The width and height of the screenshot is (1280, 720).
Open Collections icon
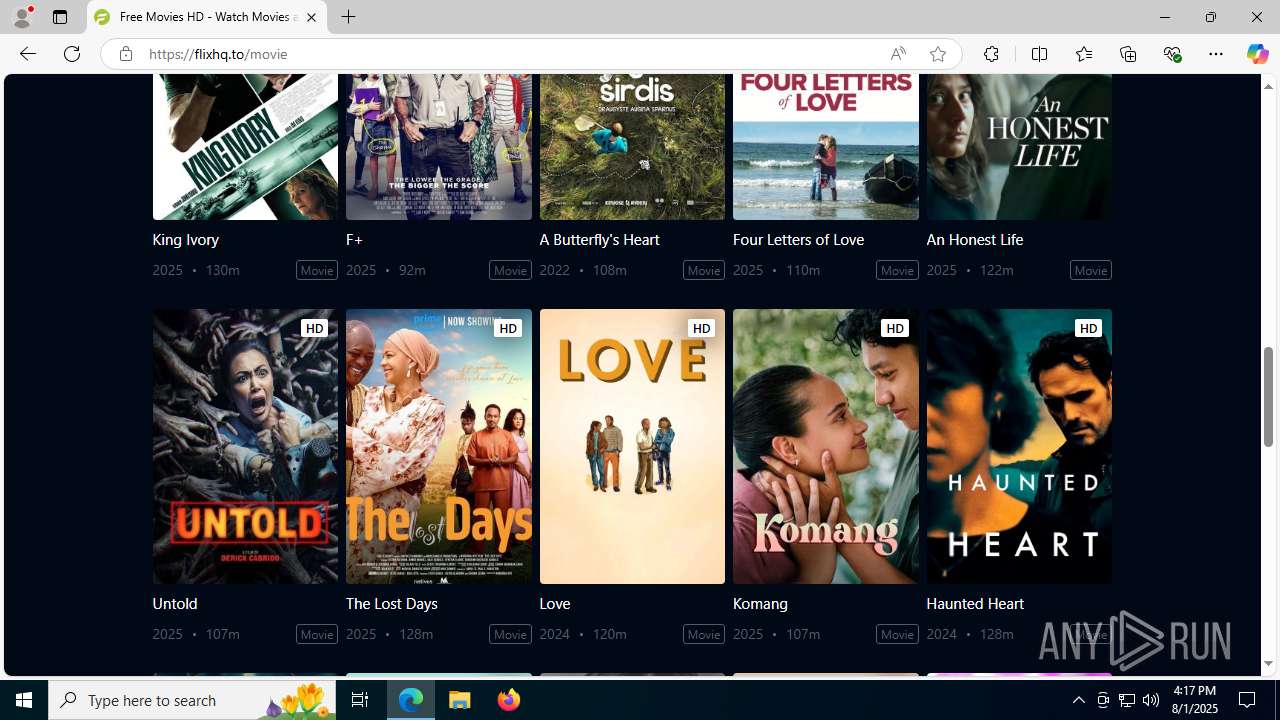click(x=1128, y=54)
